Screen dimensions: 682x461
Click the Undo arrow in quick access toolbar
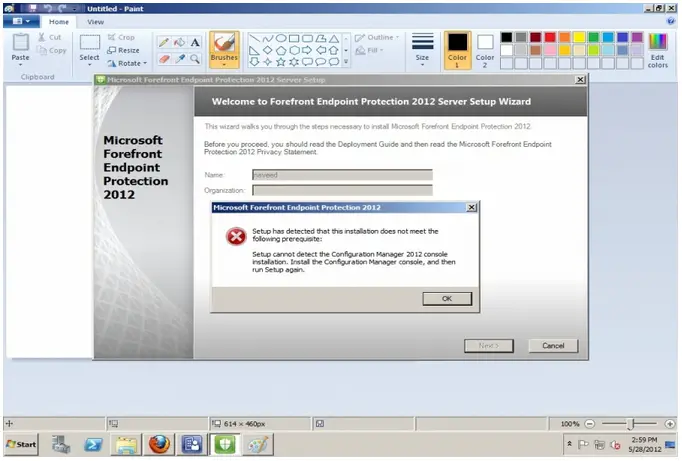coord(48,8)
